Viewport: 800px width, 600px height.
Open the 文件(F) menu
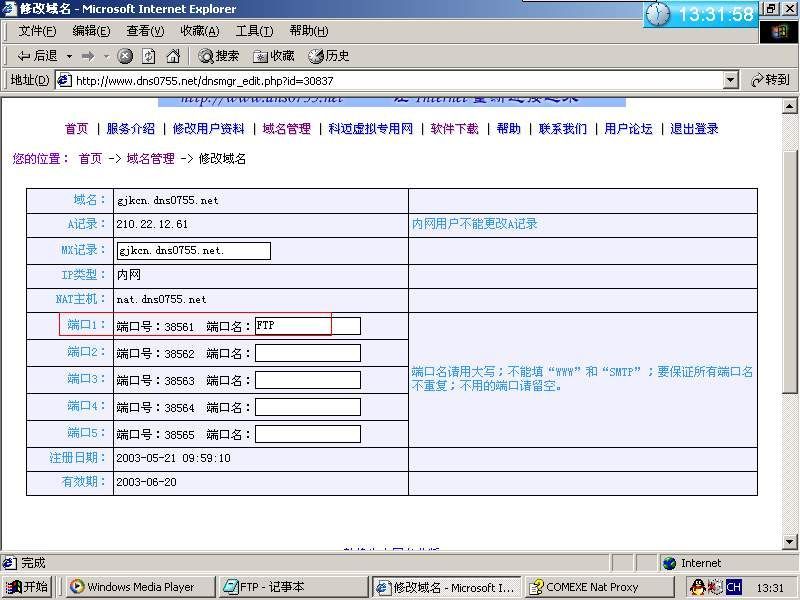37,31
